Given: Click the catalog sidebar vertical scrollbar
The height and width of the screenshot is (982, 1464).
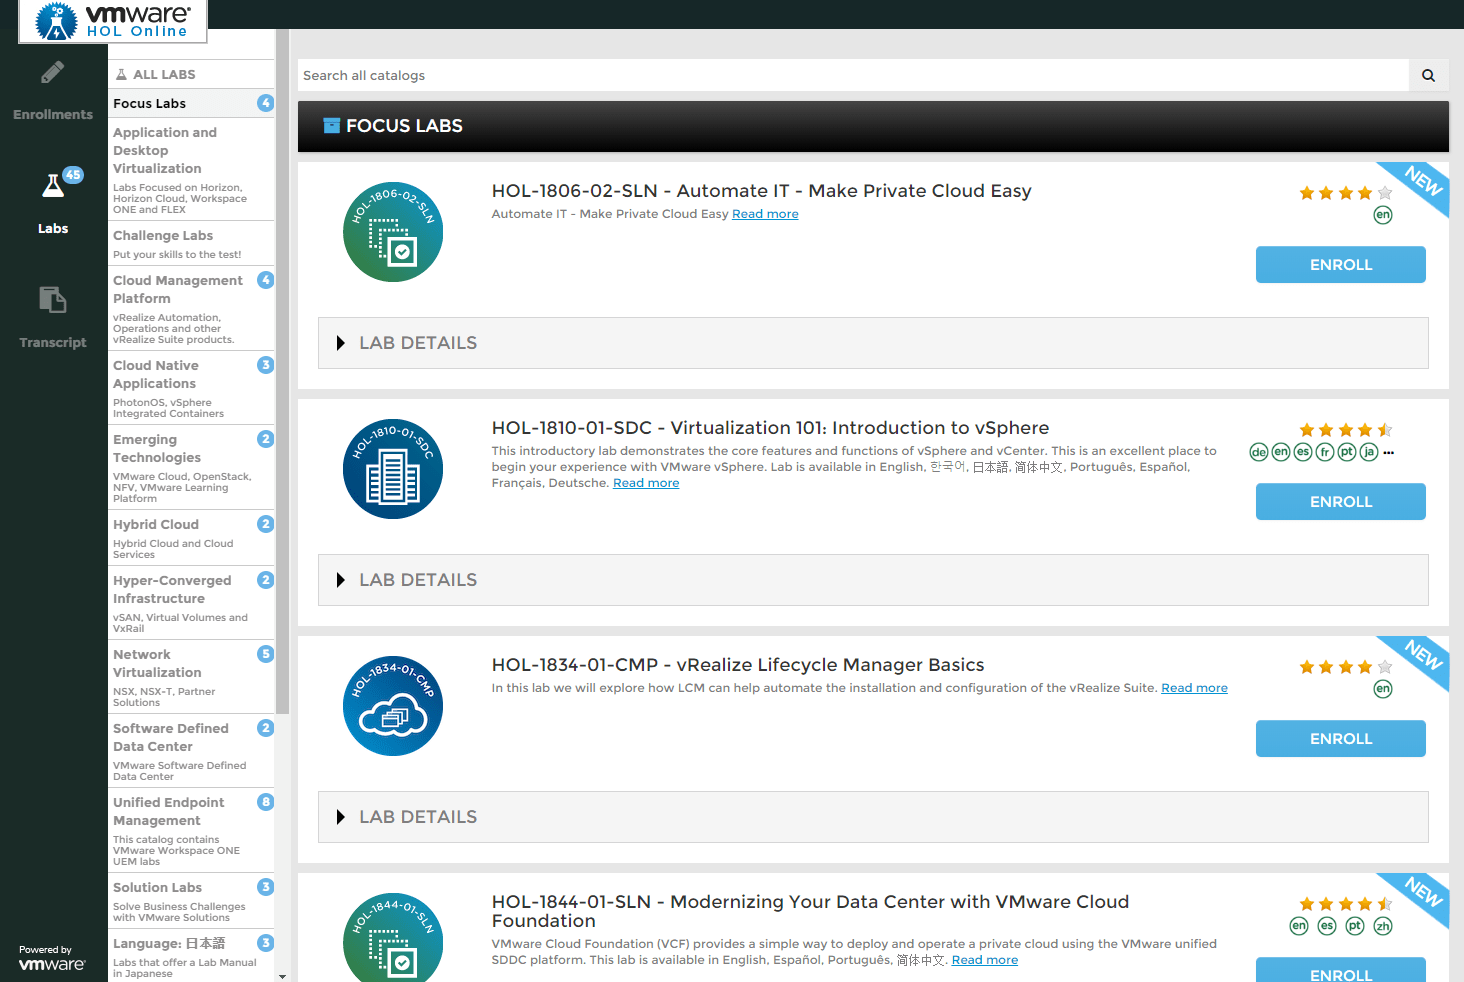Looking at the screenshot, I should [283, 370].
